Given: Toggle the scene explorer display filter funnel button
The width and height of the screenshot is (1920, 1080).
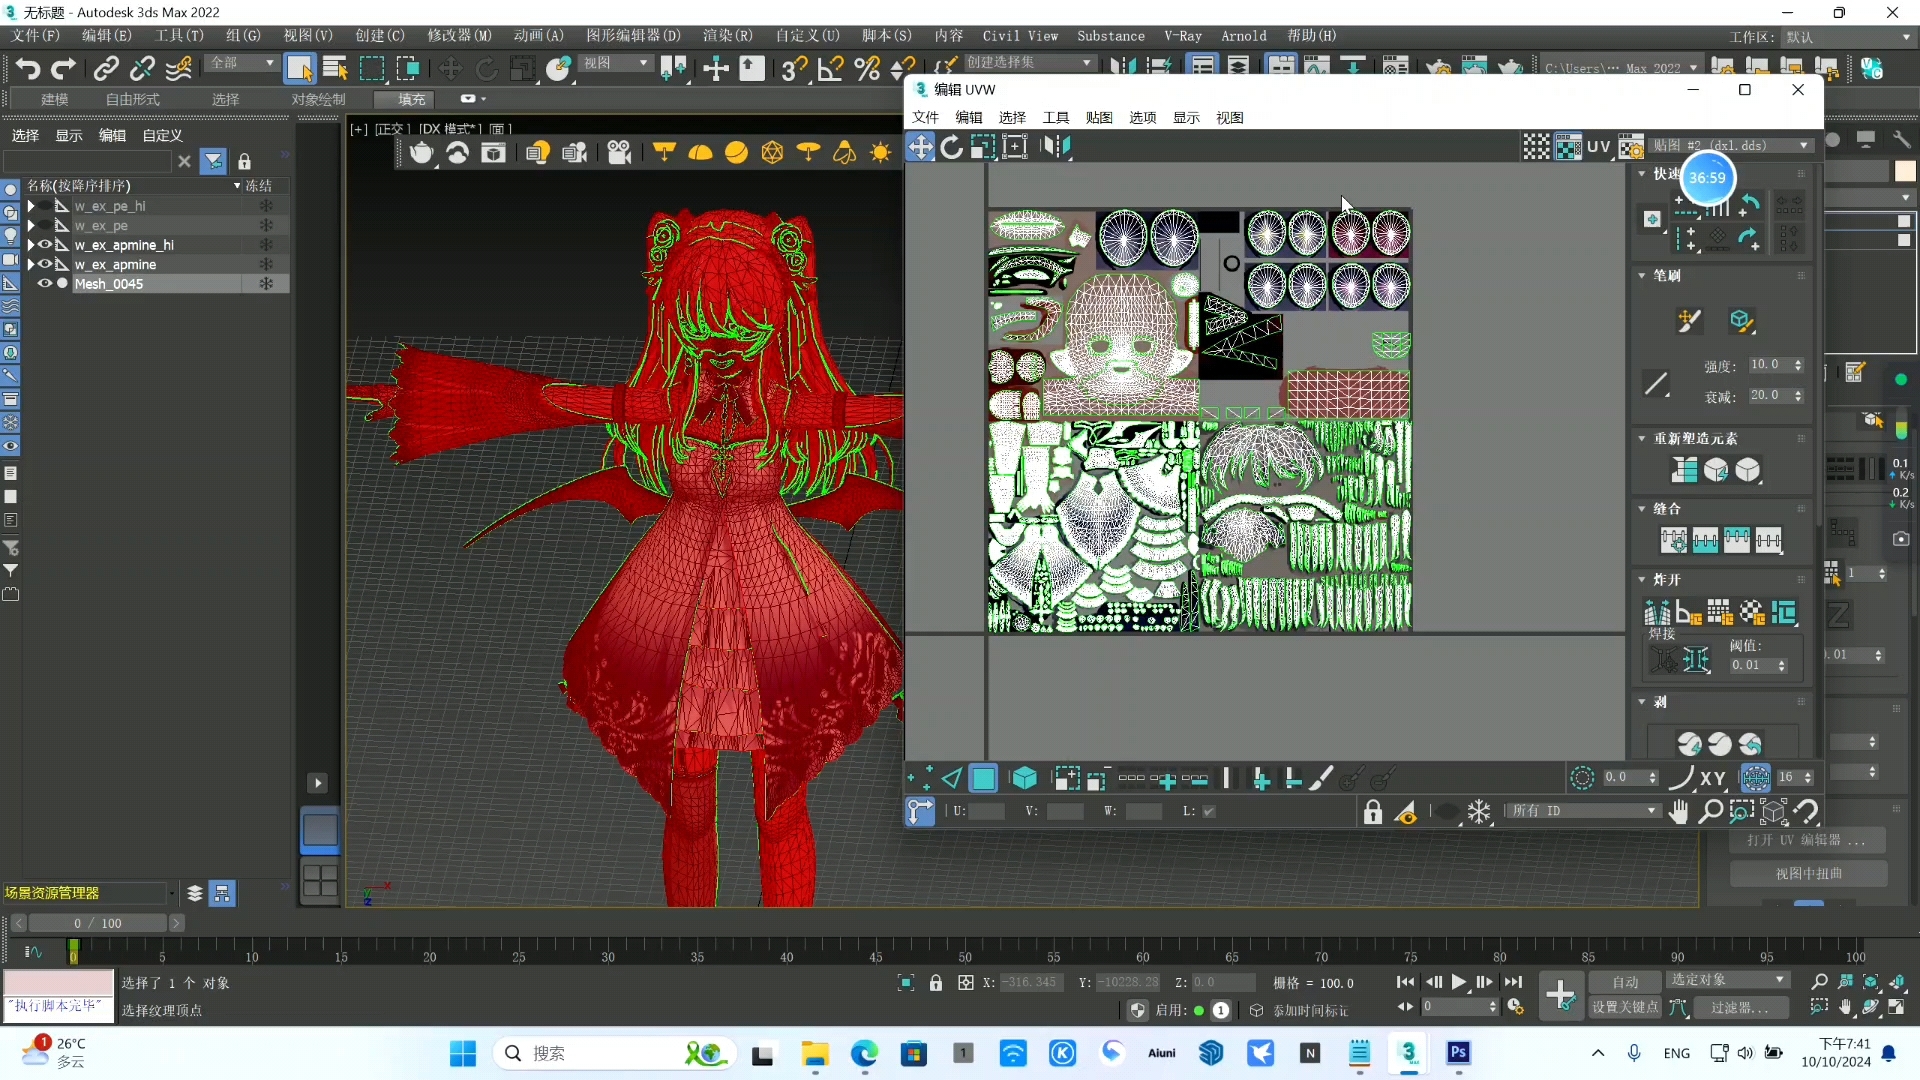Looking at the screenshot, I should pyautogui.click(x=213, y=161).
